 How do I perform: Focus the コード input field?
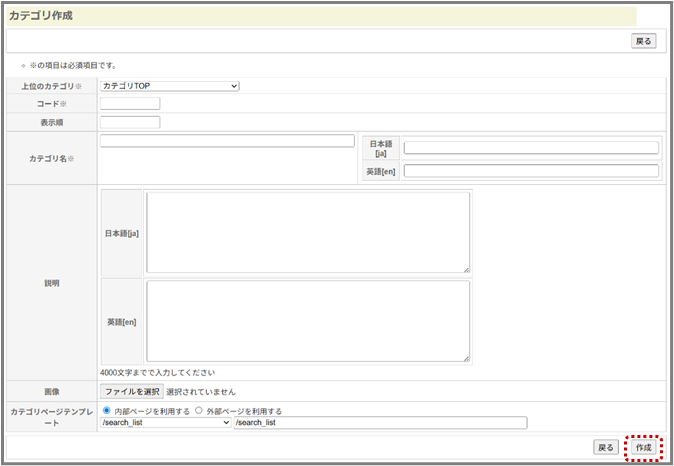(x=130, y=103)
